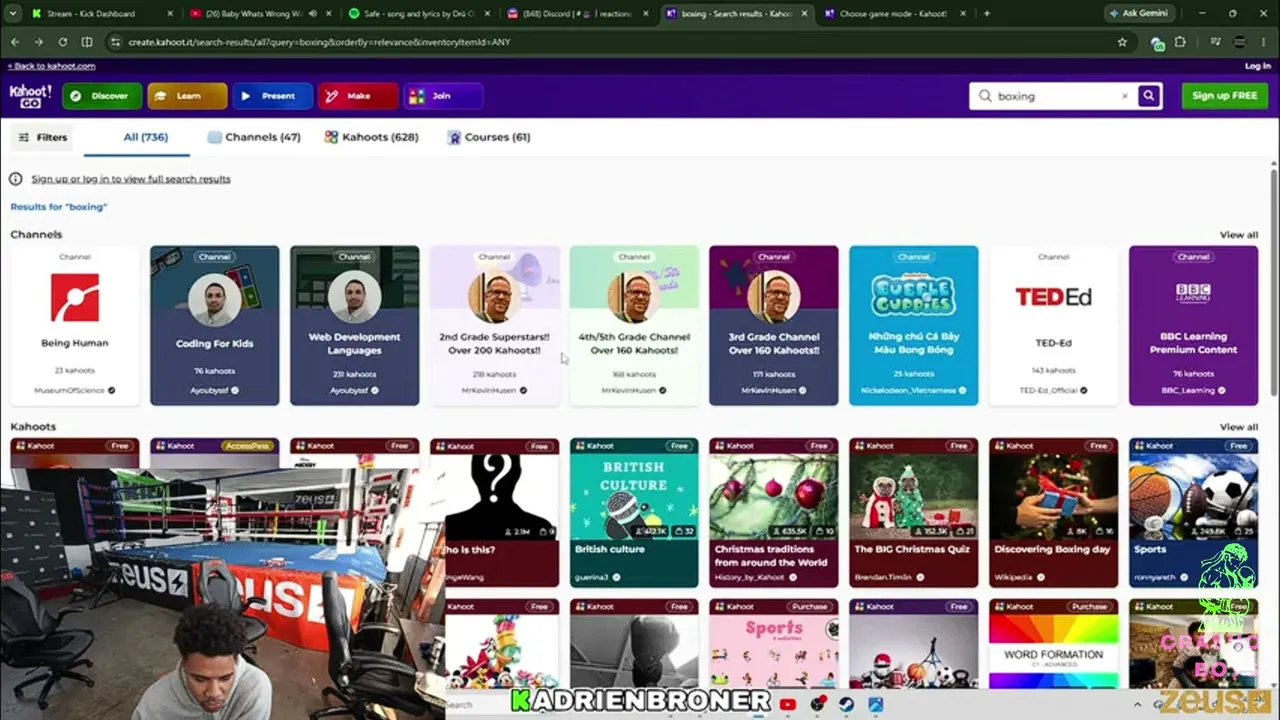The height and width of the screenshot is (720, 1280).
Task: Open the Being Human channel card
Action: (75, 326)
